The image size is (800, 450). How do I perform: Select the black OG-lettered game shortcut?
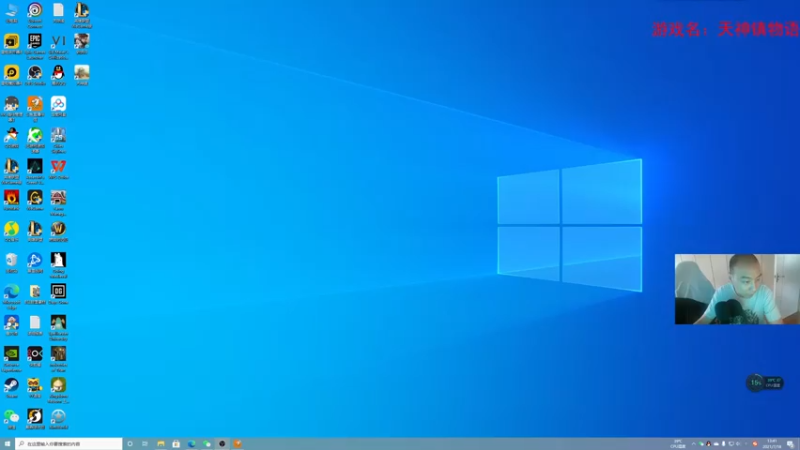tap(58, 293)
